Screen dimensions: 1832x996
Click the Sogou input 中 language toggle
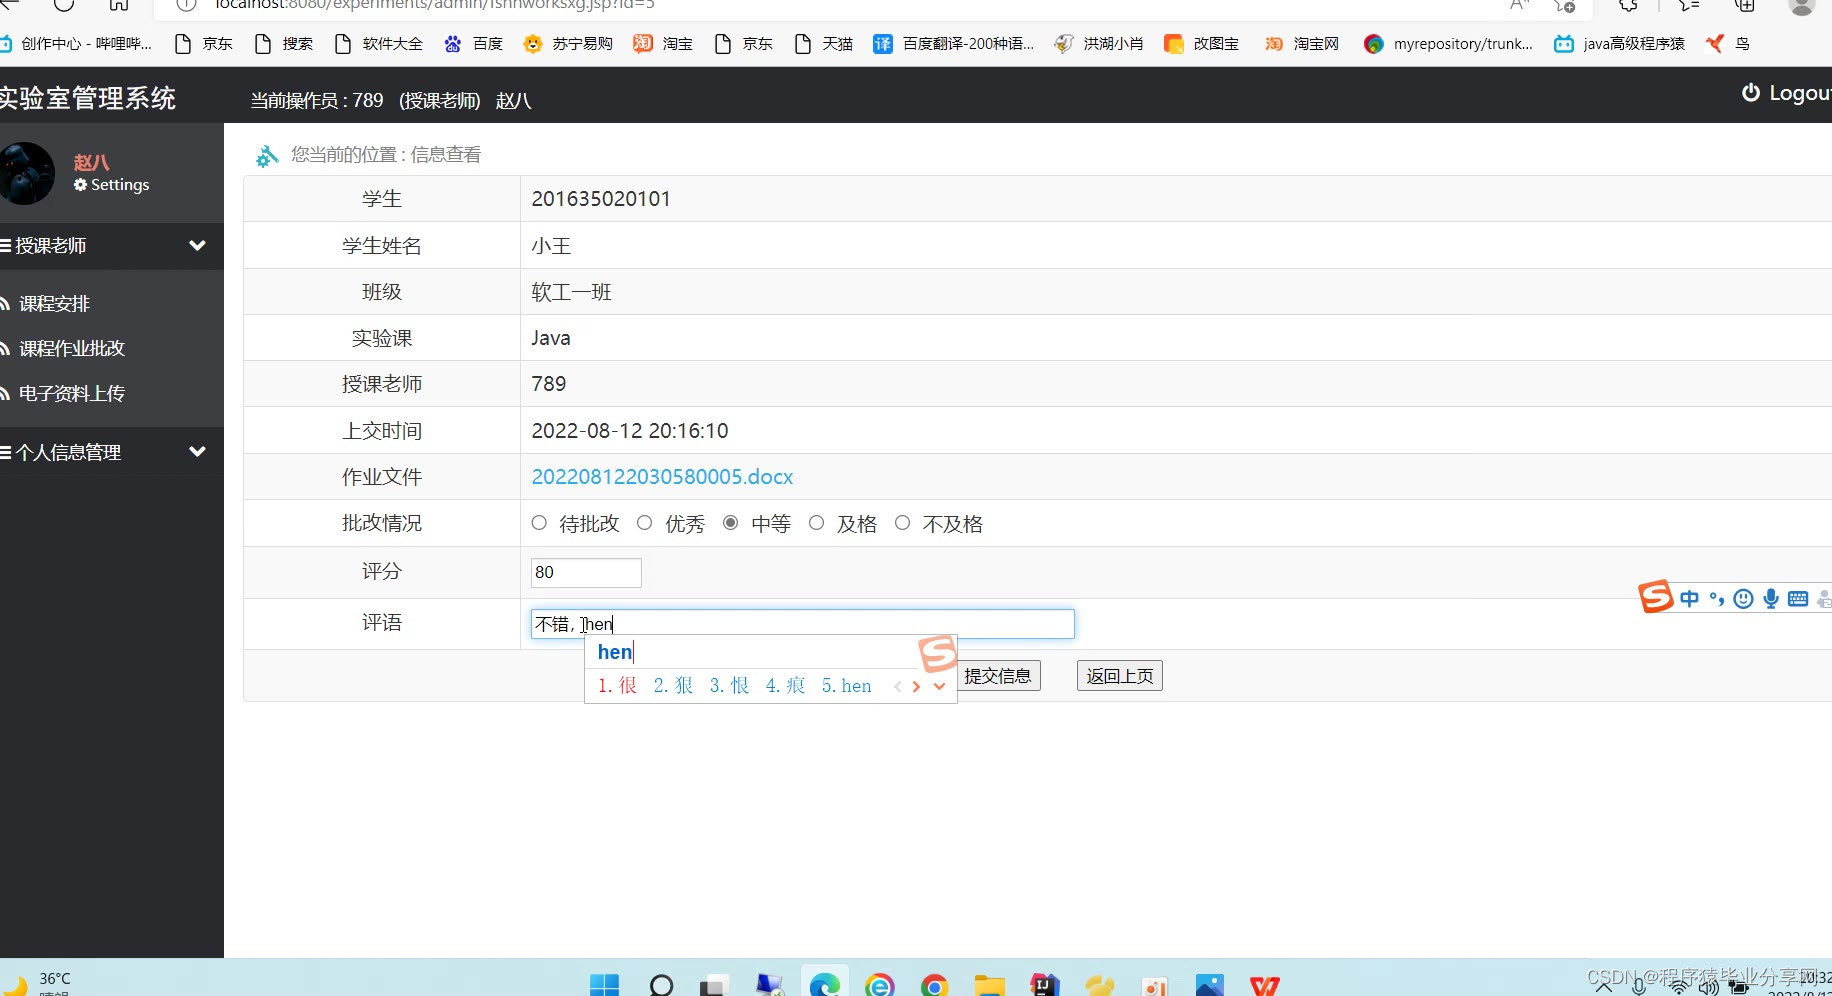pyautogui.click(x=1689, y=599)
